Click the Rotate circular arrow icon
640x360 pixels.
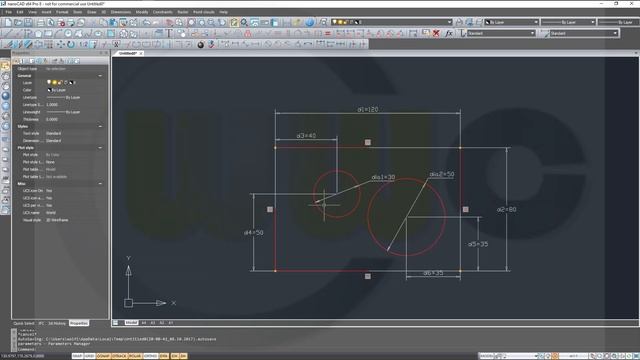point(71,44)
